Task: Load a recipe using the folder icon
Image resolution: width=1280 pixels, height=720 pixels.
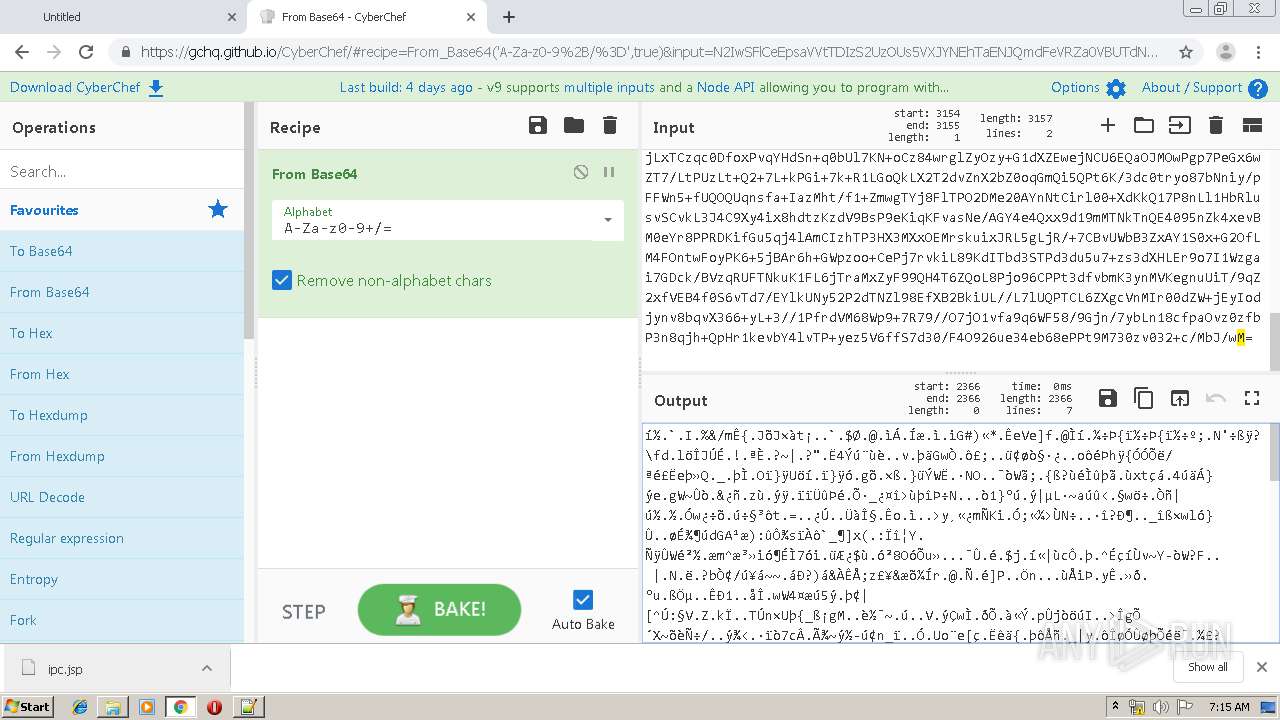Action: (574, 125)
